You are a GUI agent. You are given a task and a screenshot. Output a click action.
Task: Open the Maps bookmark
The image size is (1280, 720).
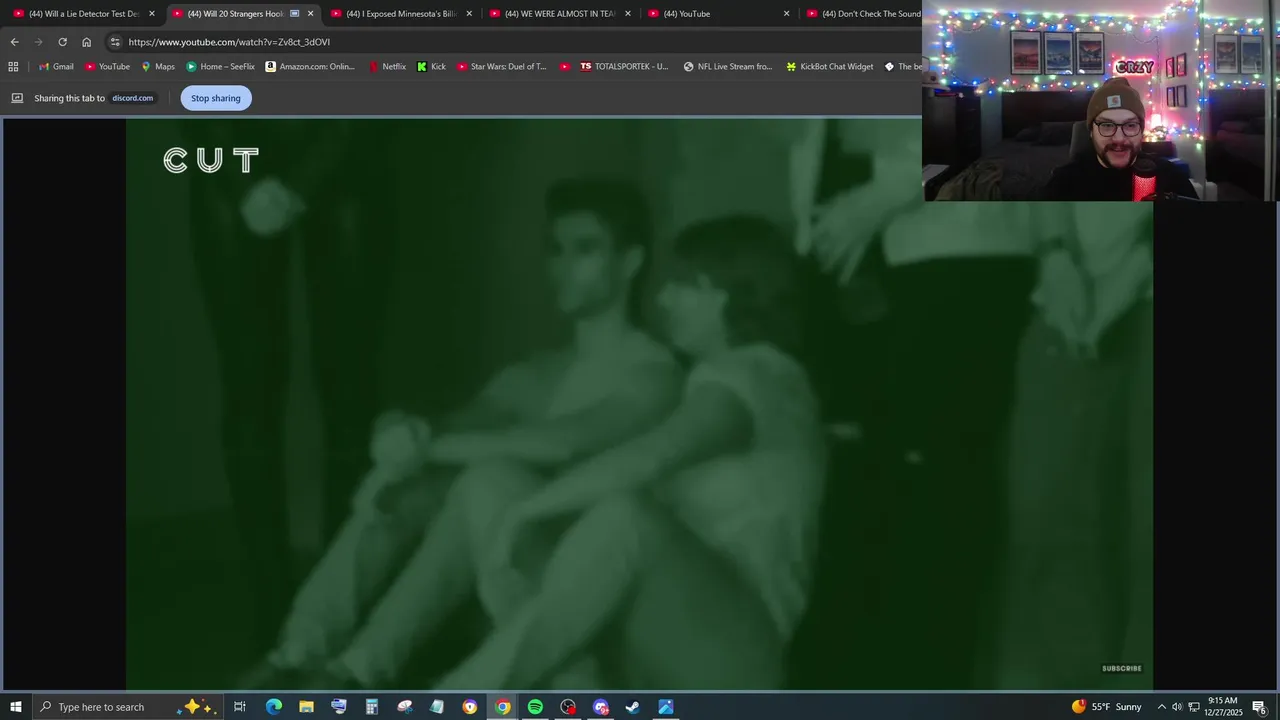[x=158, y=66]
